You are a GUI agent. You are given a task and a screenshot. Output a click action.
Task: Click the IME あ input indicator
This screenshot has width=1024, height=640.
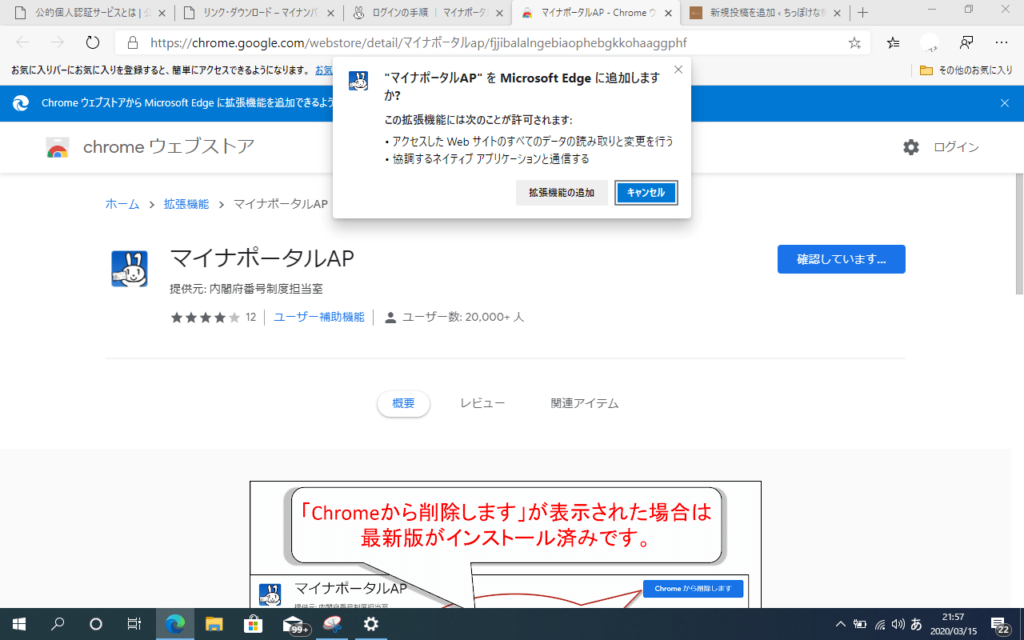tap(916, 624)
